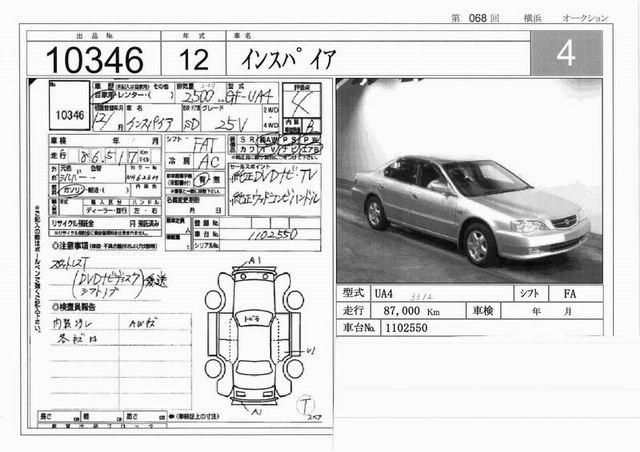
Task: Select the handwritten wood combi handle line
Action: pos(275,199)
